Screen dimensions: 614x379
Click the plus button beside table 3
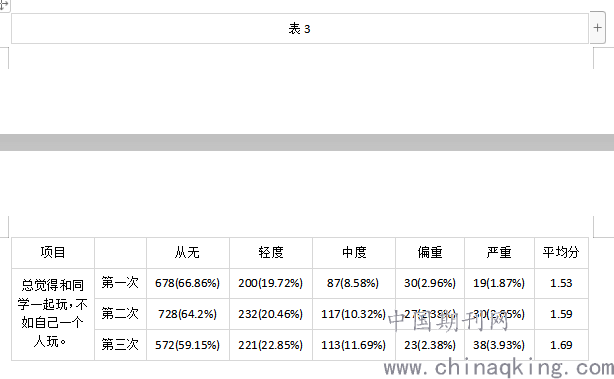(x=597, y=27)
